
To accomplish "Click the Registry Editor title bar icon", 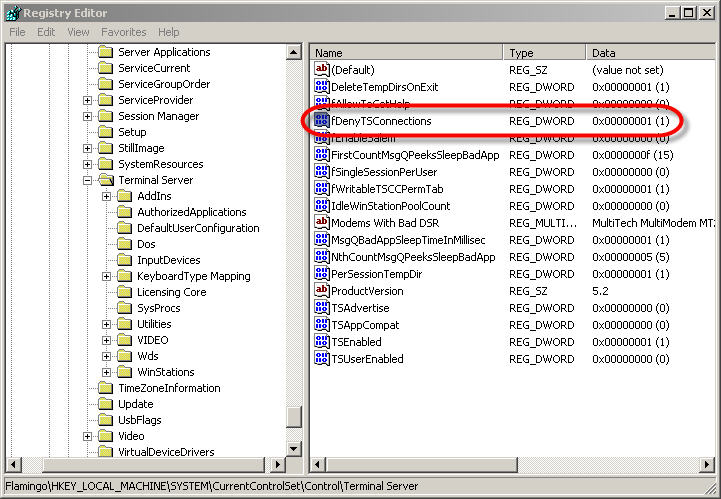I will pyautogui.click(x=13, y=13).
